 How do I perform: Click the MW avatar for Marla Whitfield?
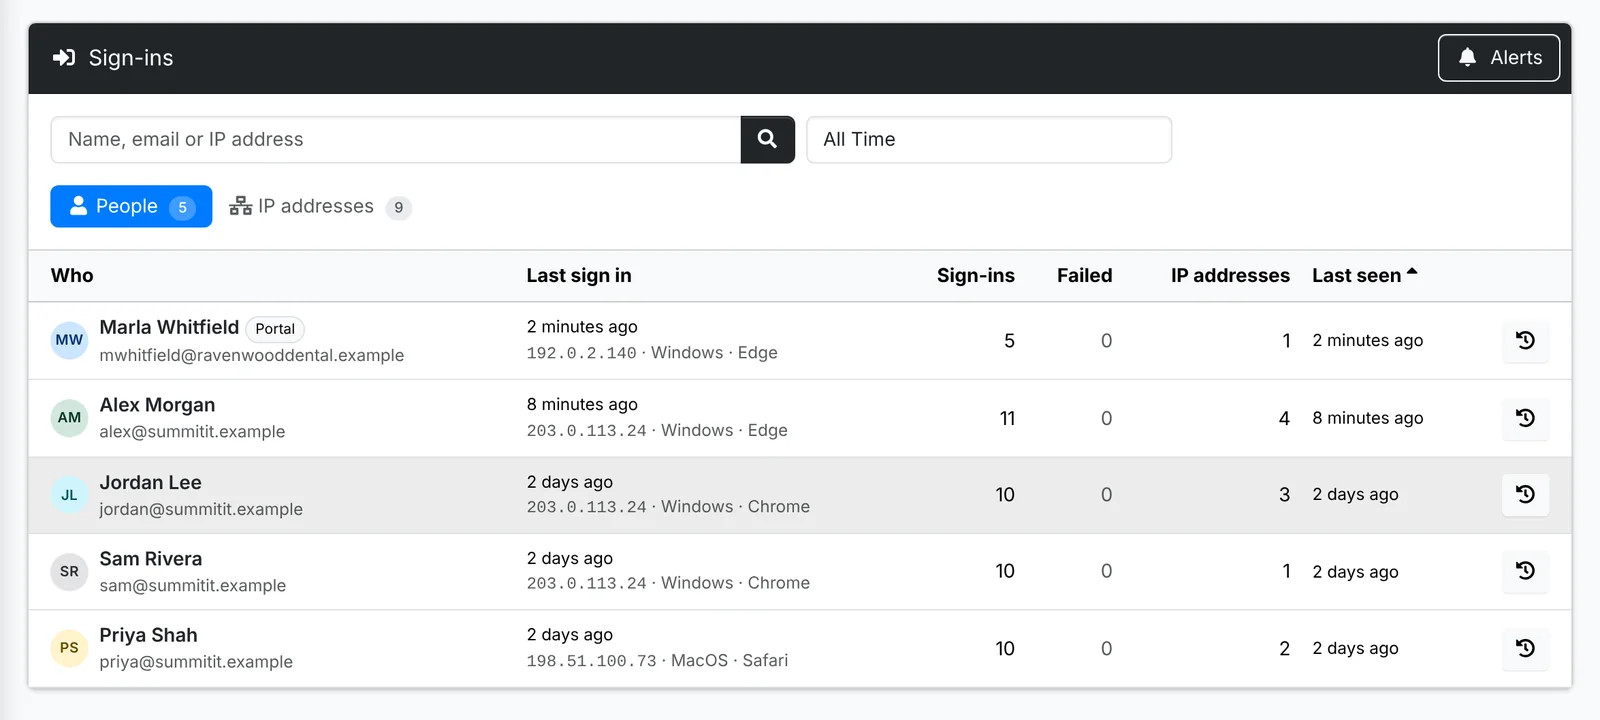[x=69, y=340]
